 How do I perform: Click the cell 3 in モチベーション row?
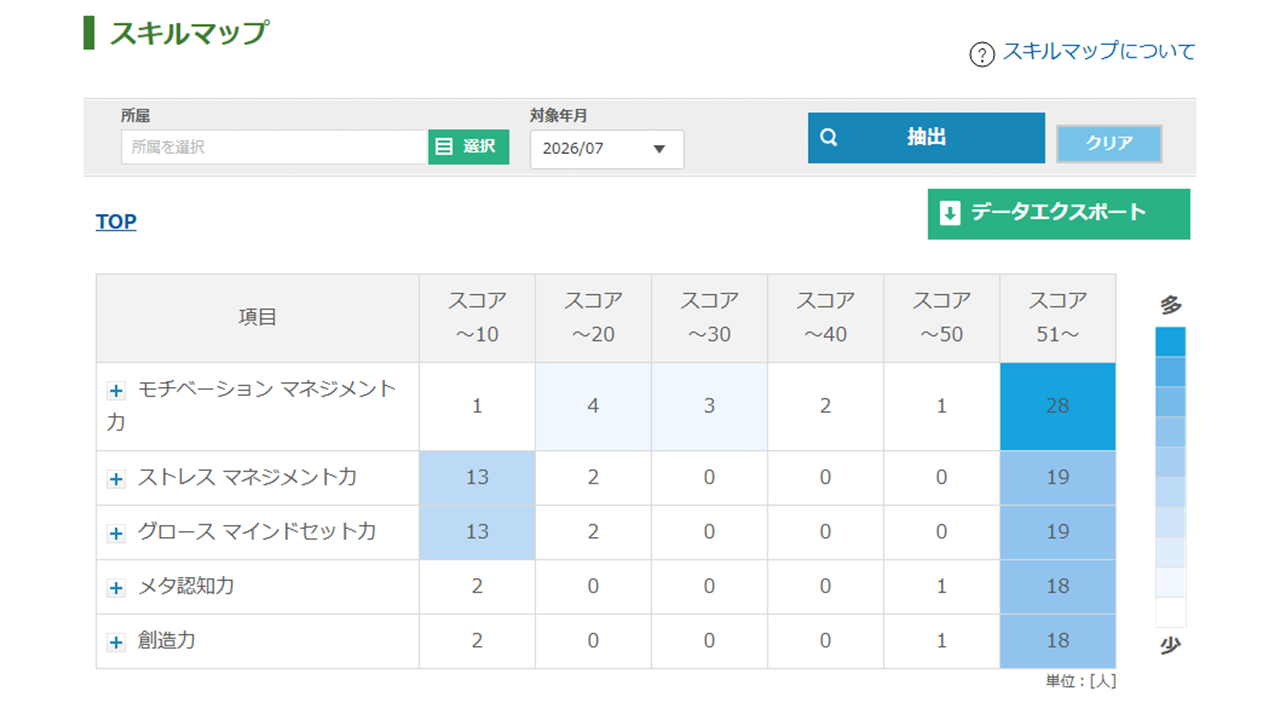click(709, 406)
